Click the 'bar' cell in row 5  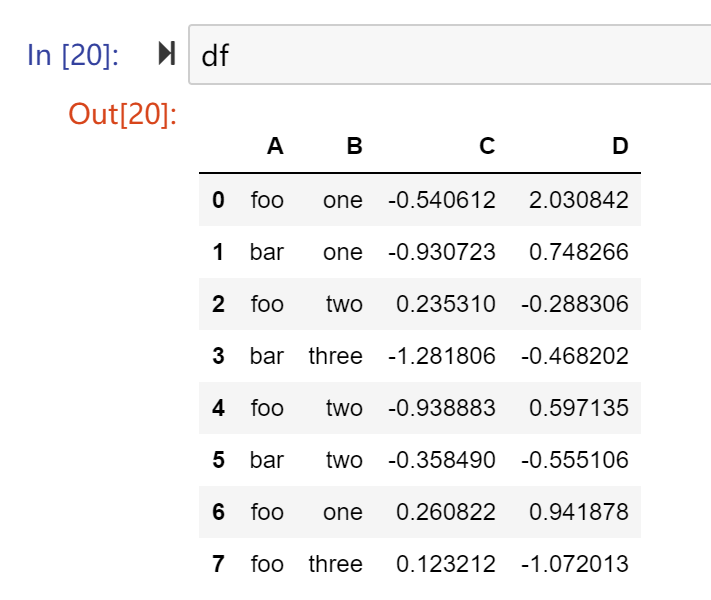pyautogui.click(x=267, y=460)
